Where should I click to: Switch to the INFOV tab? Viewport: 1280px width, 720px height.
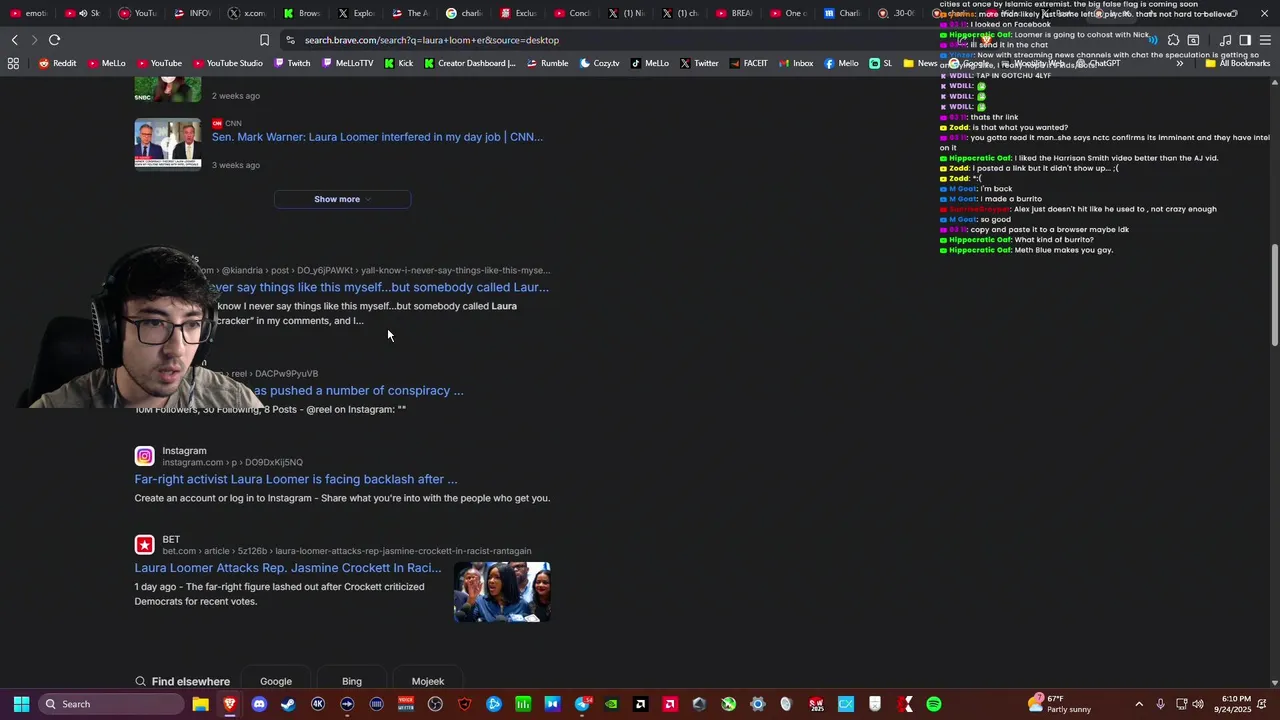[x=192, y=13]
